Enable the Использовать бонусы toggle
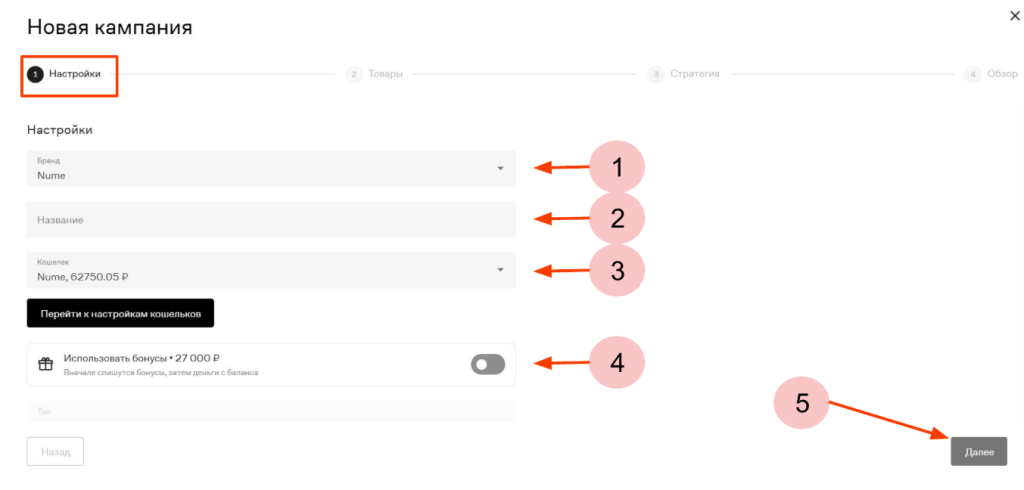 click(488, 365)
